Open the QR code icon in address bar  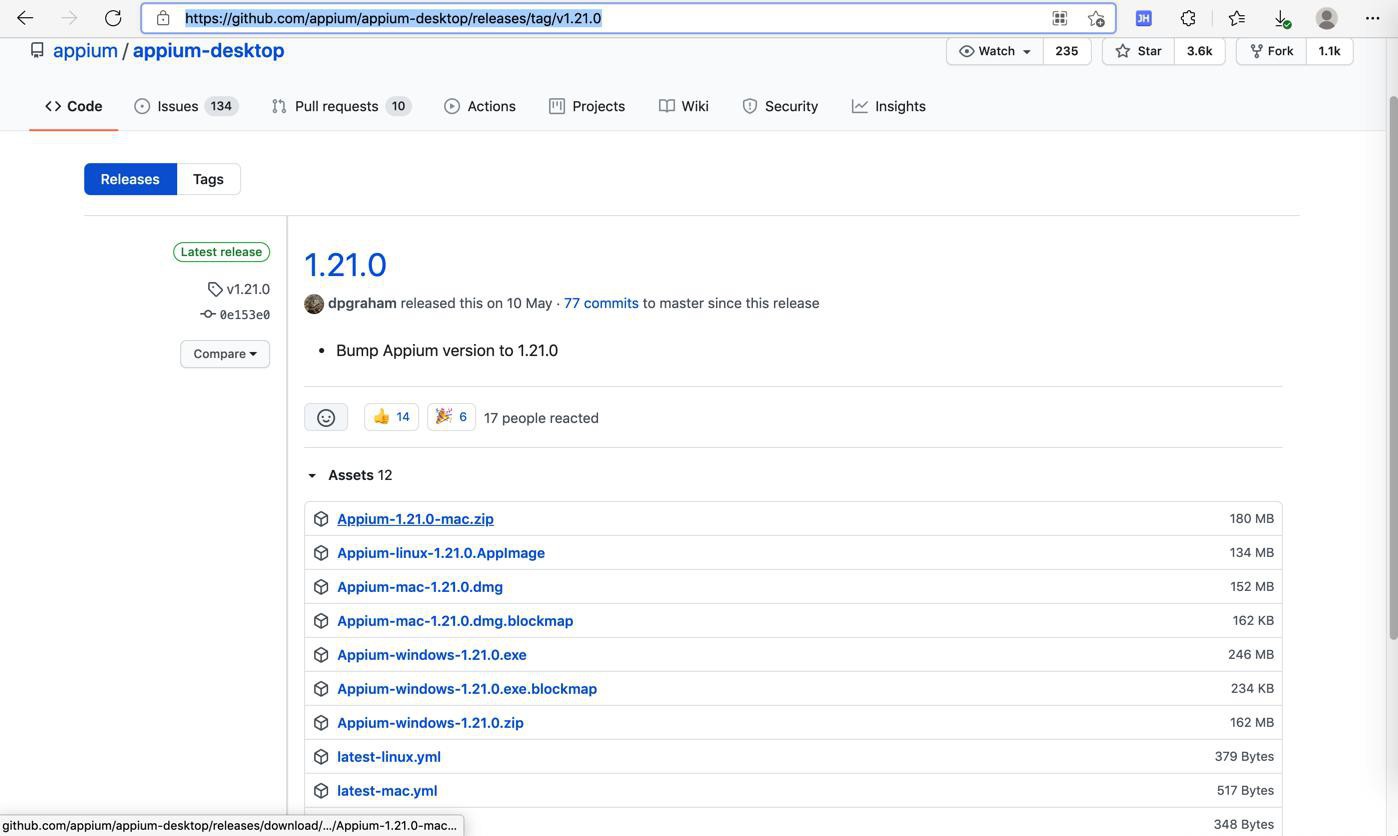point(1059,18)
